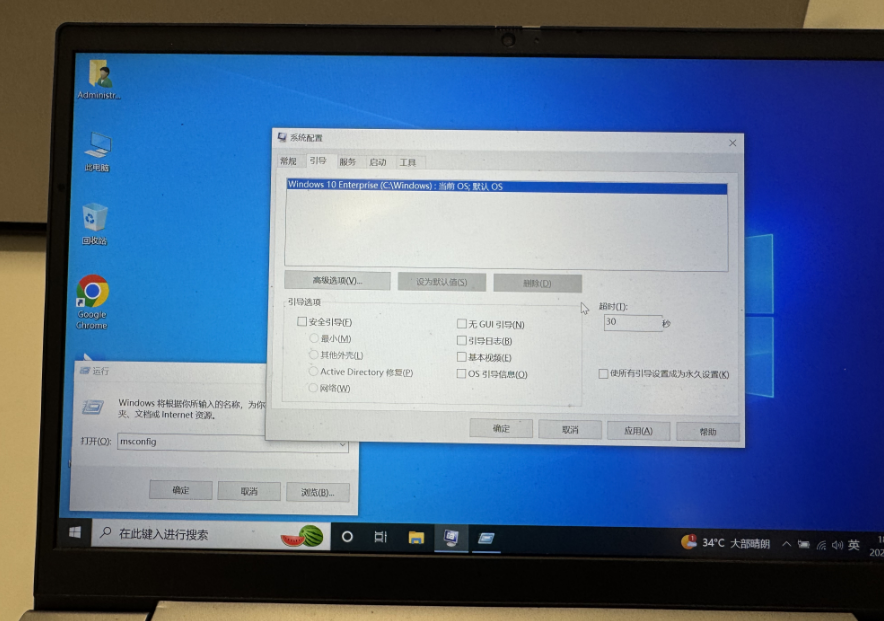Click 确定 in the Run dialog
This screenshot has width=884, height=621.
point(181,490)
